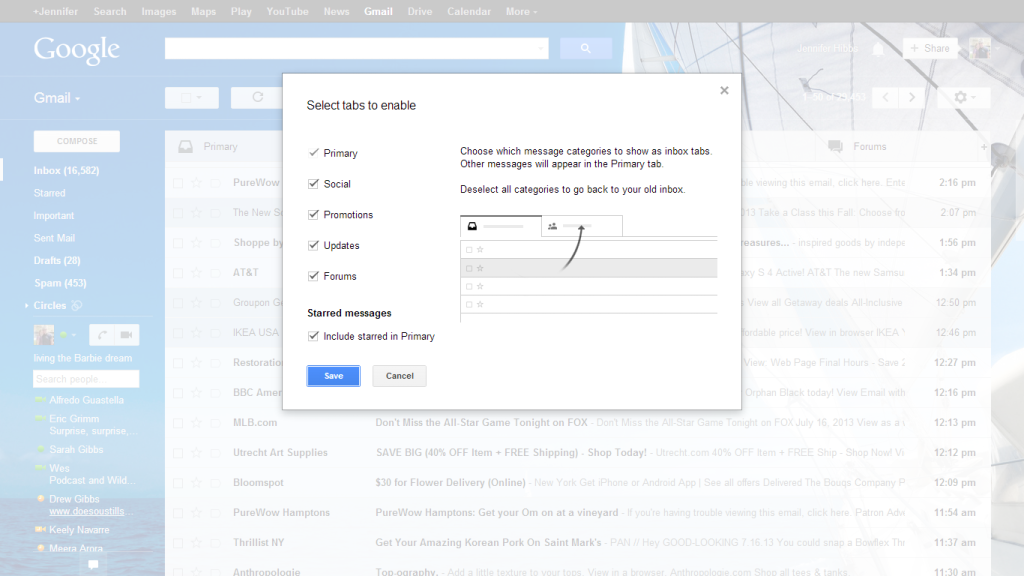Expand the Circles label list
1024x576 pixels.
click(26, 306)
